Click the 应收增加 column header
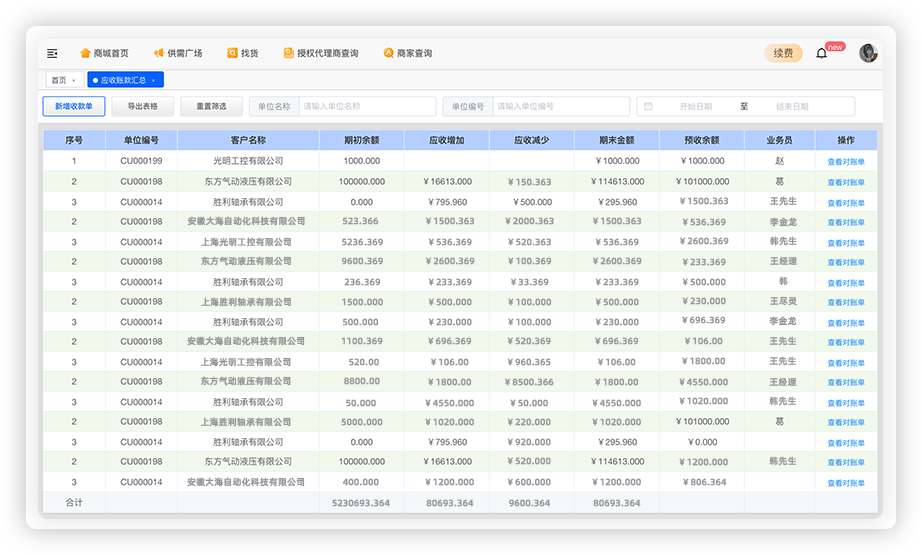The height and width of the screenshot is (555, 922). [x=447, y=141]
